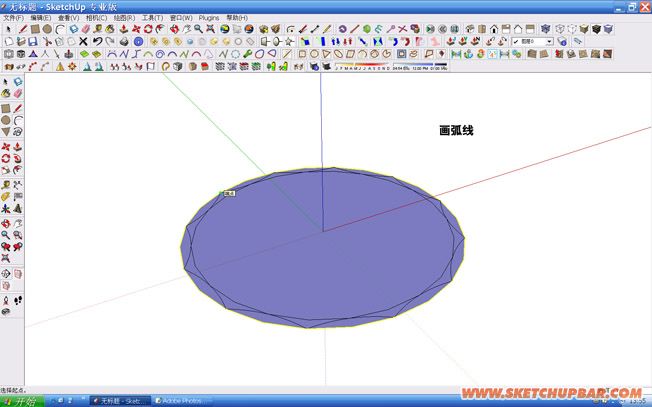Activate the Orbit tool in top toolbar

coord(174,29)
